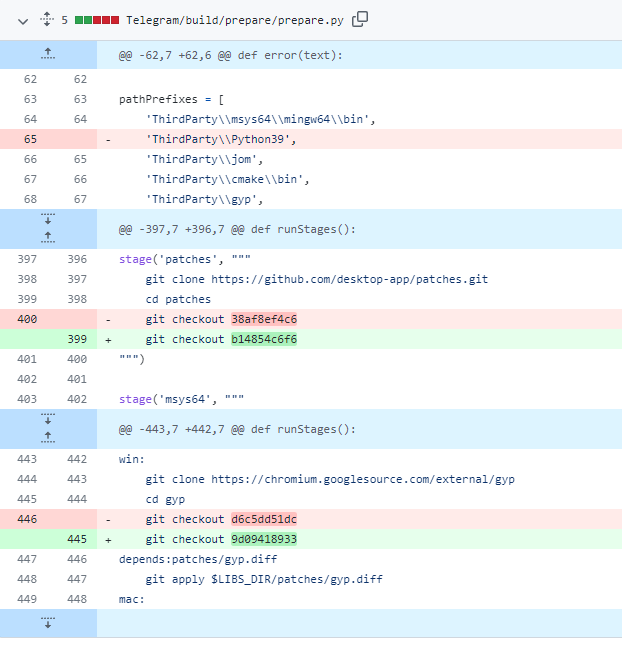Click hunk header '@@ -397,7 +396,7 @@ def runStages():'

point(237,229)
